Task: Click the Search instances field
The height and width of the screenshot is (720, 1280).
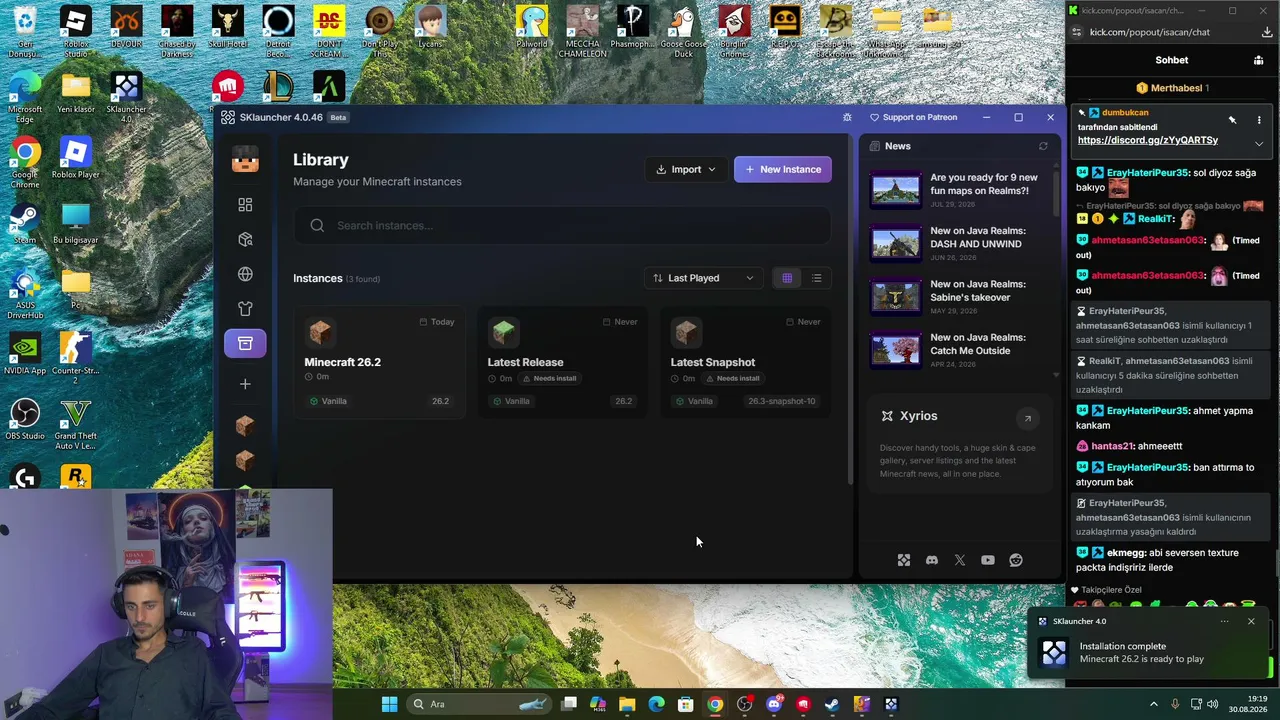Action: pos(562,225)
